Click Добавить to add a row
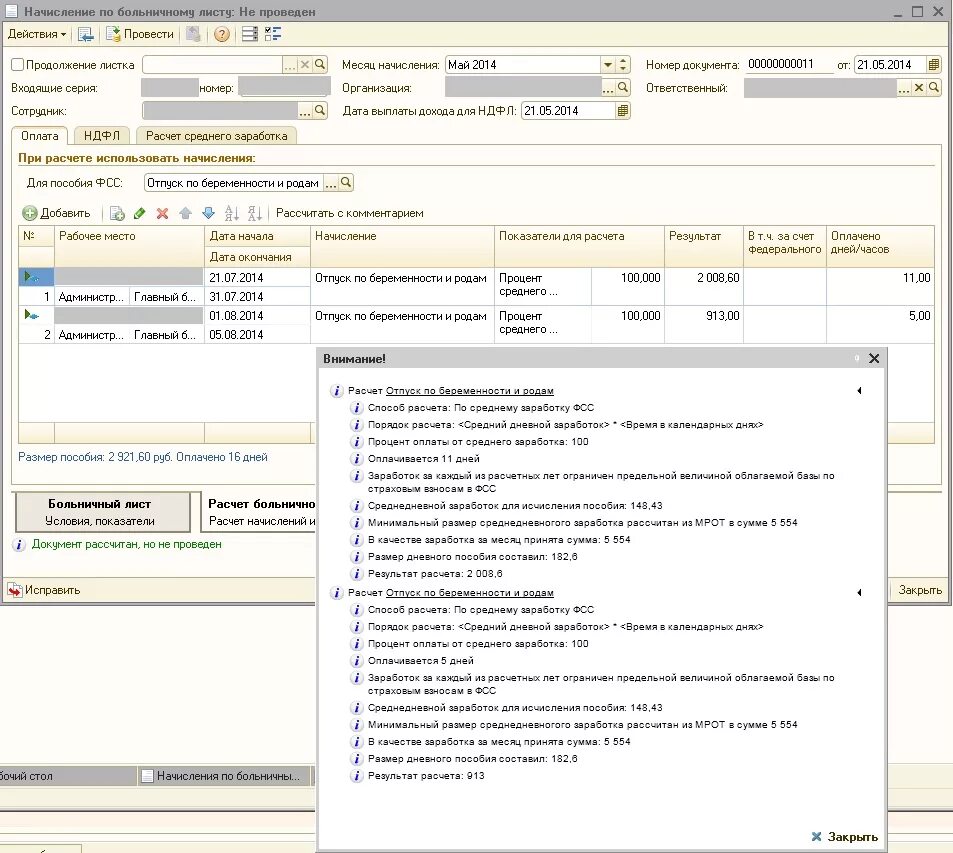Viewport: 953px width, 853px height. [x=57, y=213]
